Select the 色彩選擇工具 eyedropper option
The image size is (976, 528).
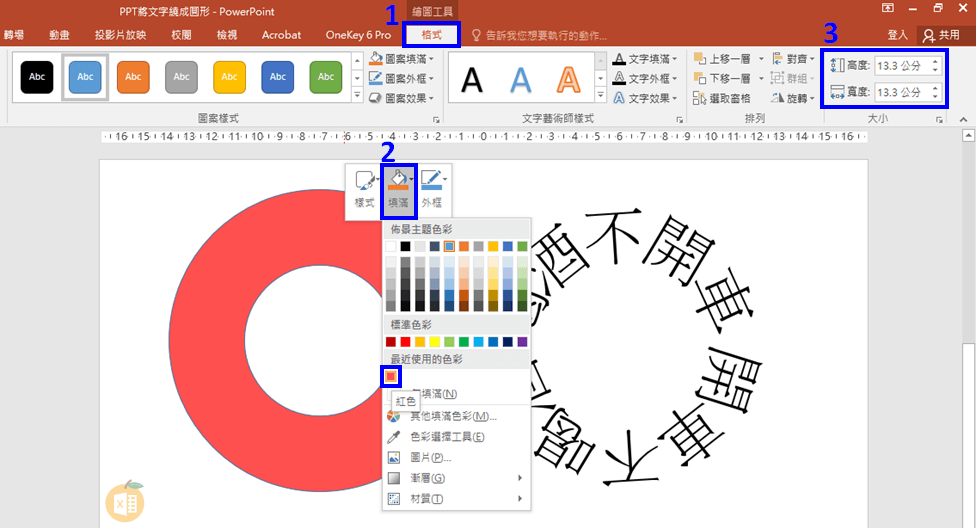pyautogui.click(x=449, y=437)
